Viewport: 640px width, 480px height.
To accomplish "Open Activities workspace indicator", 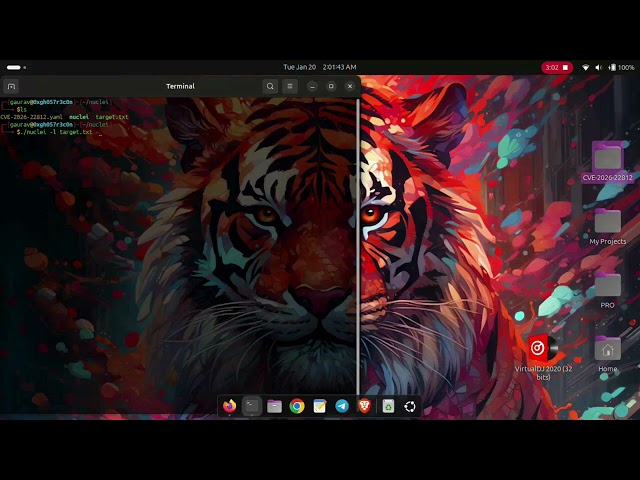I will [x=16, y=67].
